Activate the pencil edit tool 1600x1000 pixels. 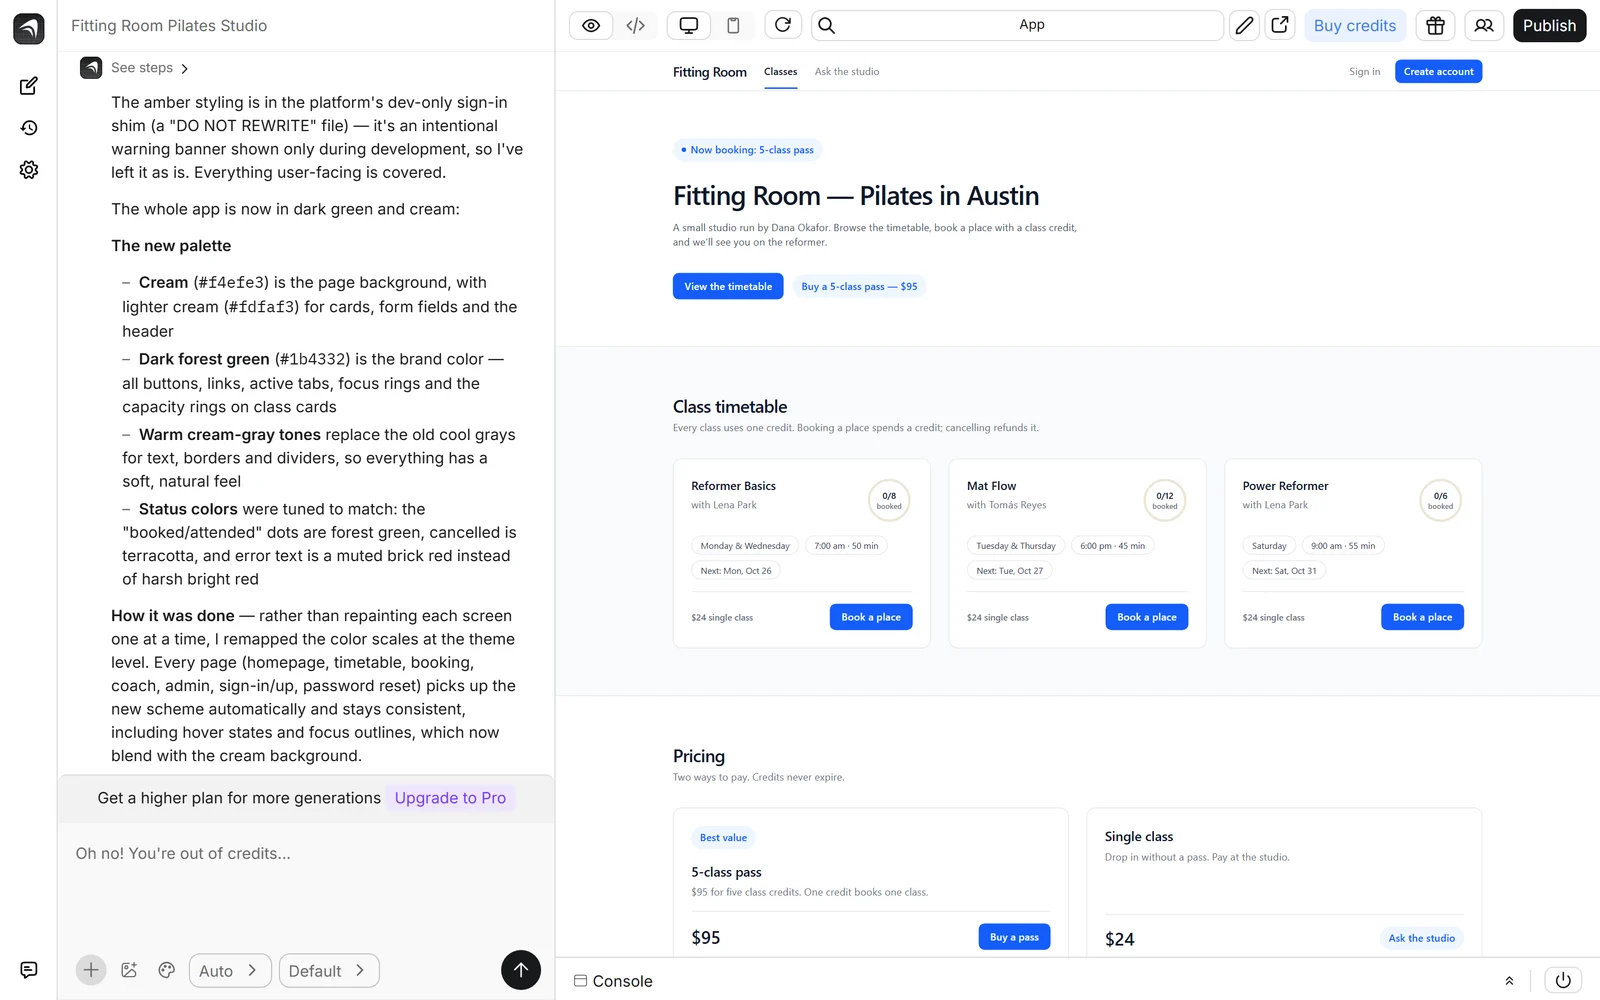point(1244,26)
